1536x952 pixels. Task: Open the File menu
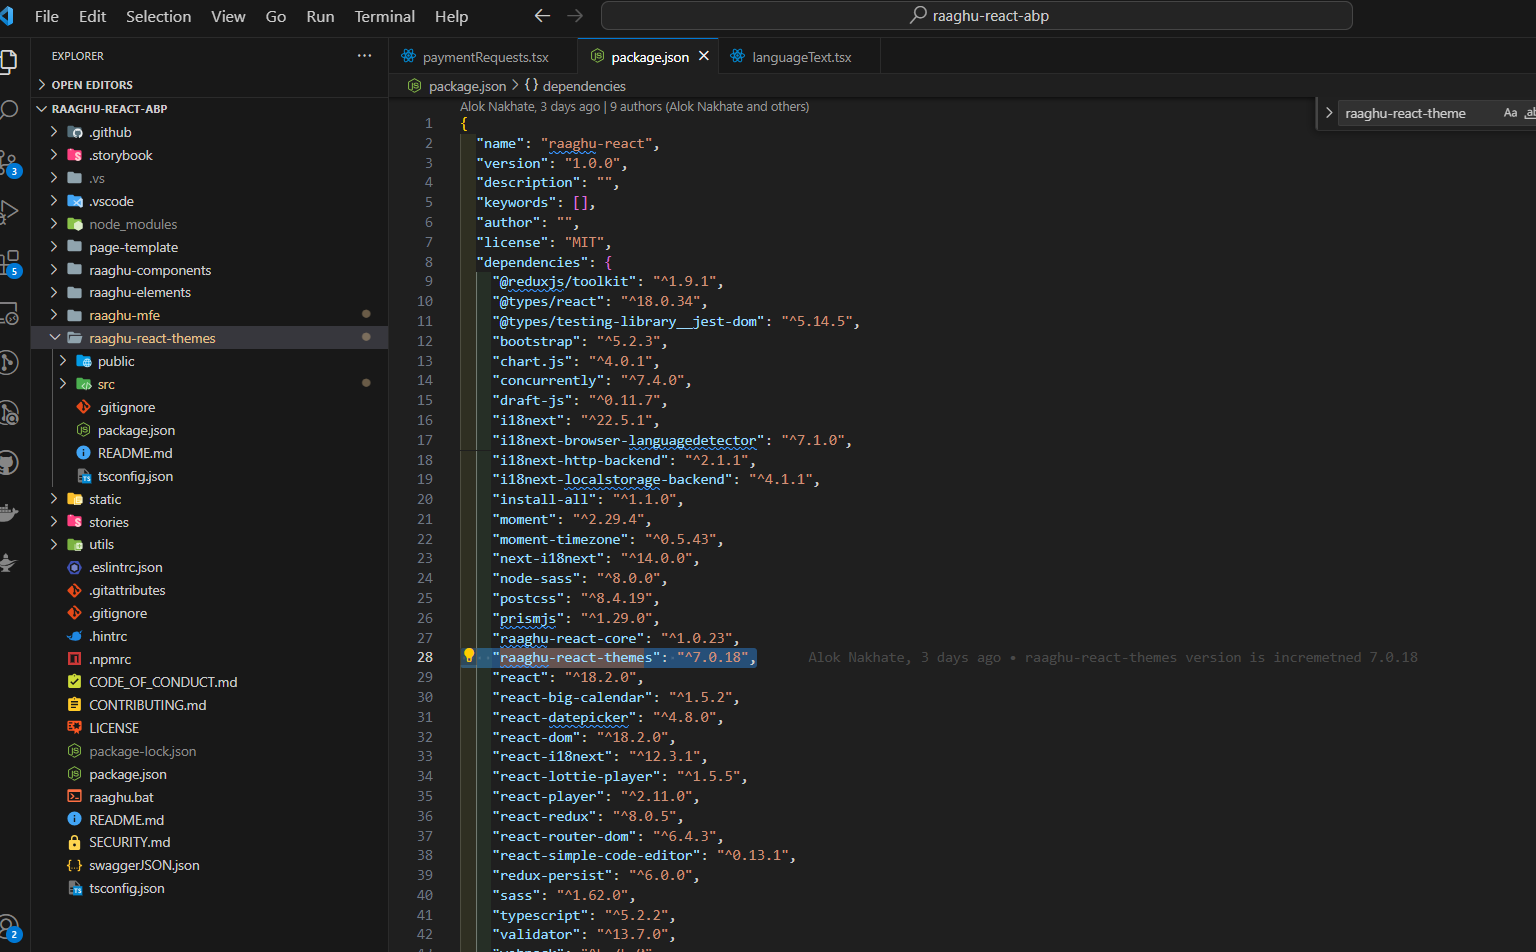coord(46,16)
